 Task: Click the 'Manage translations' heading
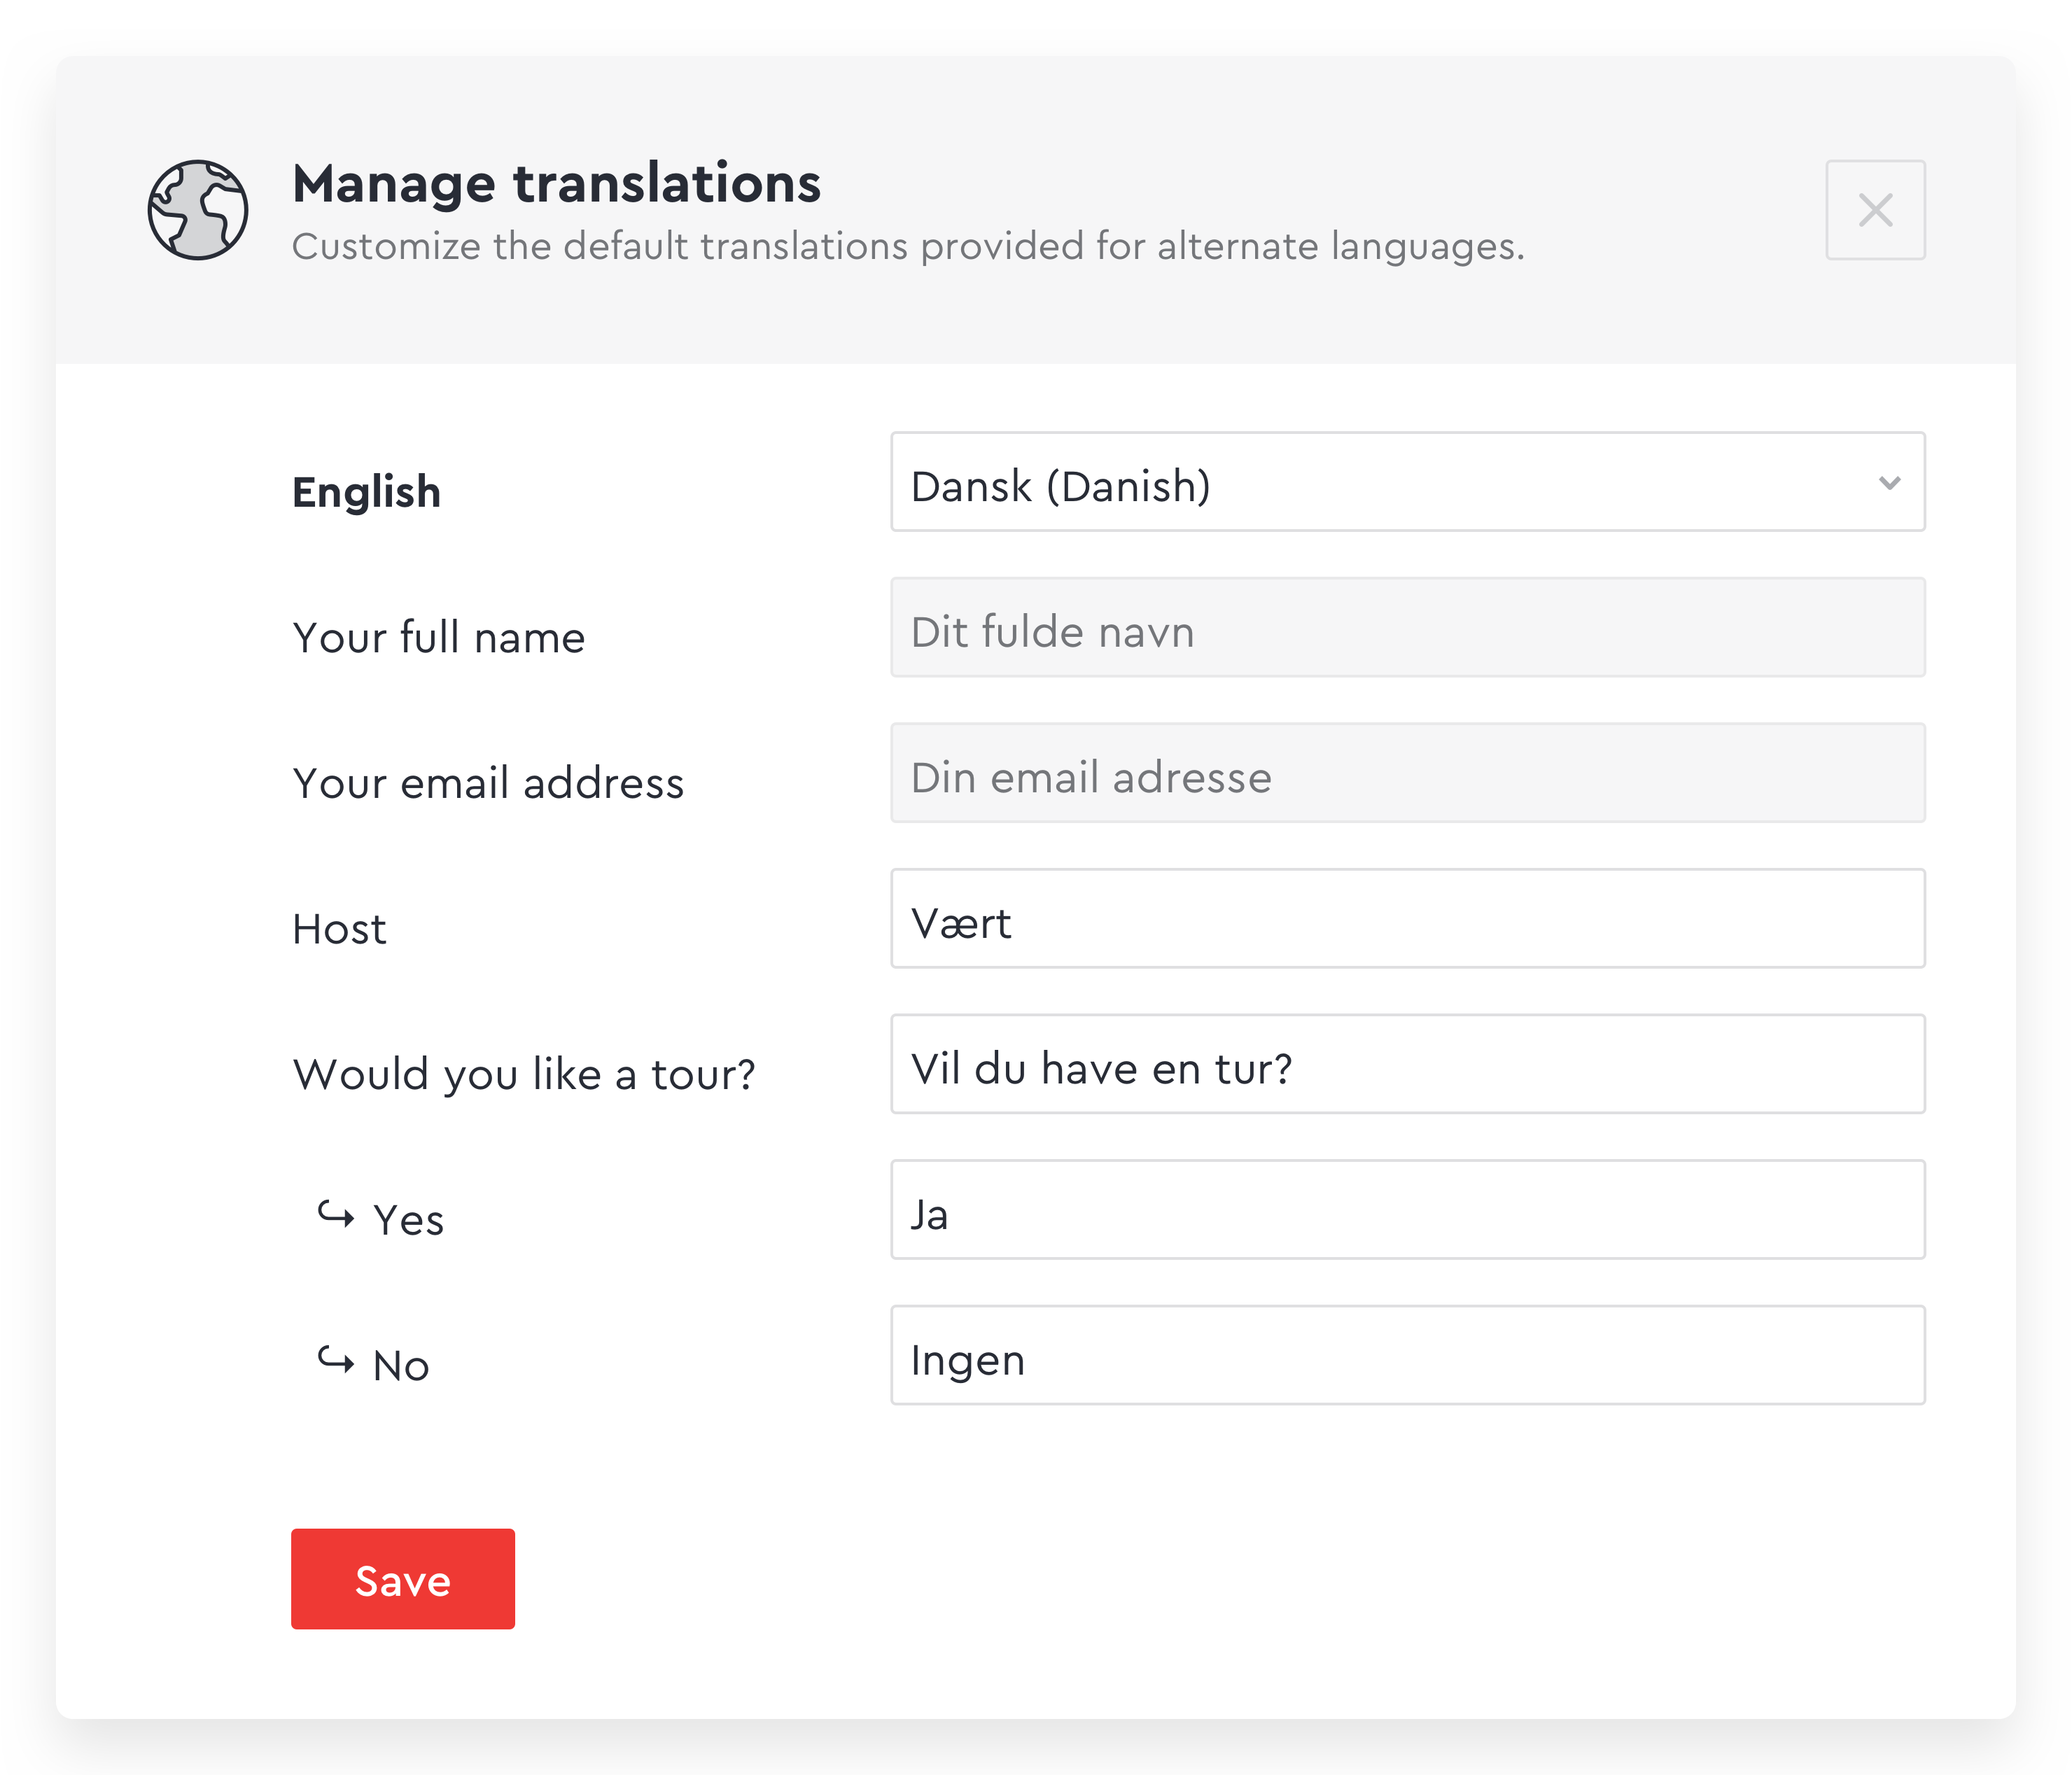coord(556,184)
